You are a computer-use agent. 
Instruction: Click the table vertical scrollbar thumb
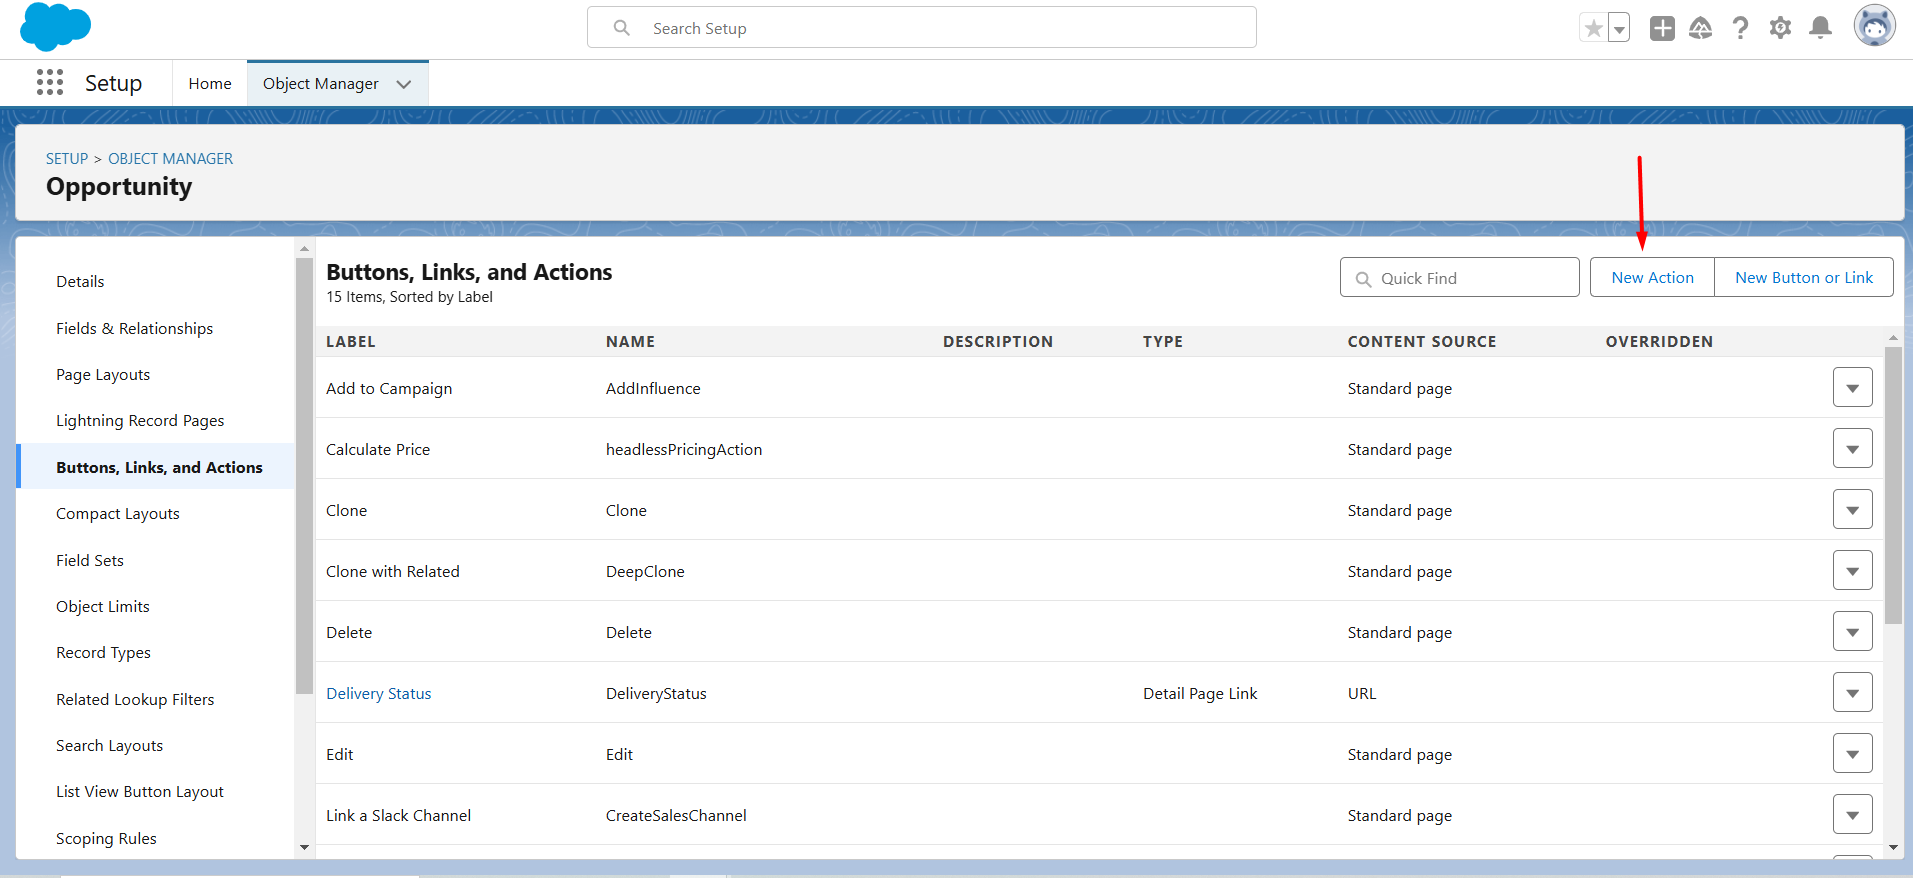(1893, 485)
